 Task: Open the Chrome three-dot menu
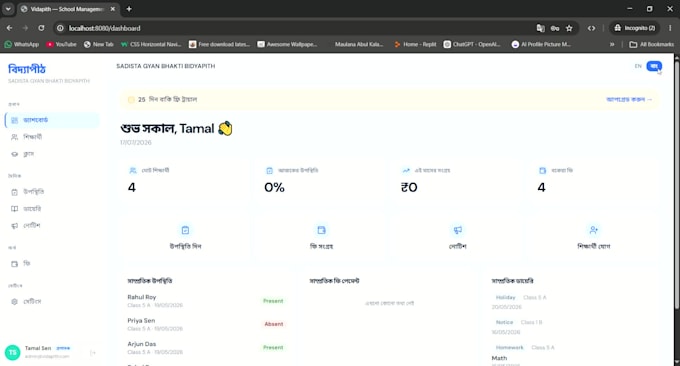pyautogui.click(x=670, y=28)
